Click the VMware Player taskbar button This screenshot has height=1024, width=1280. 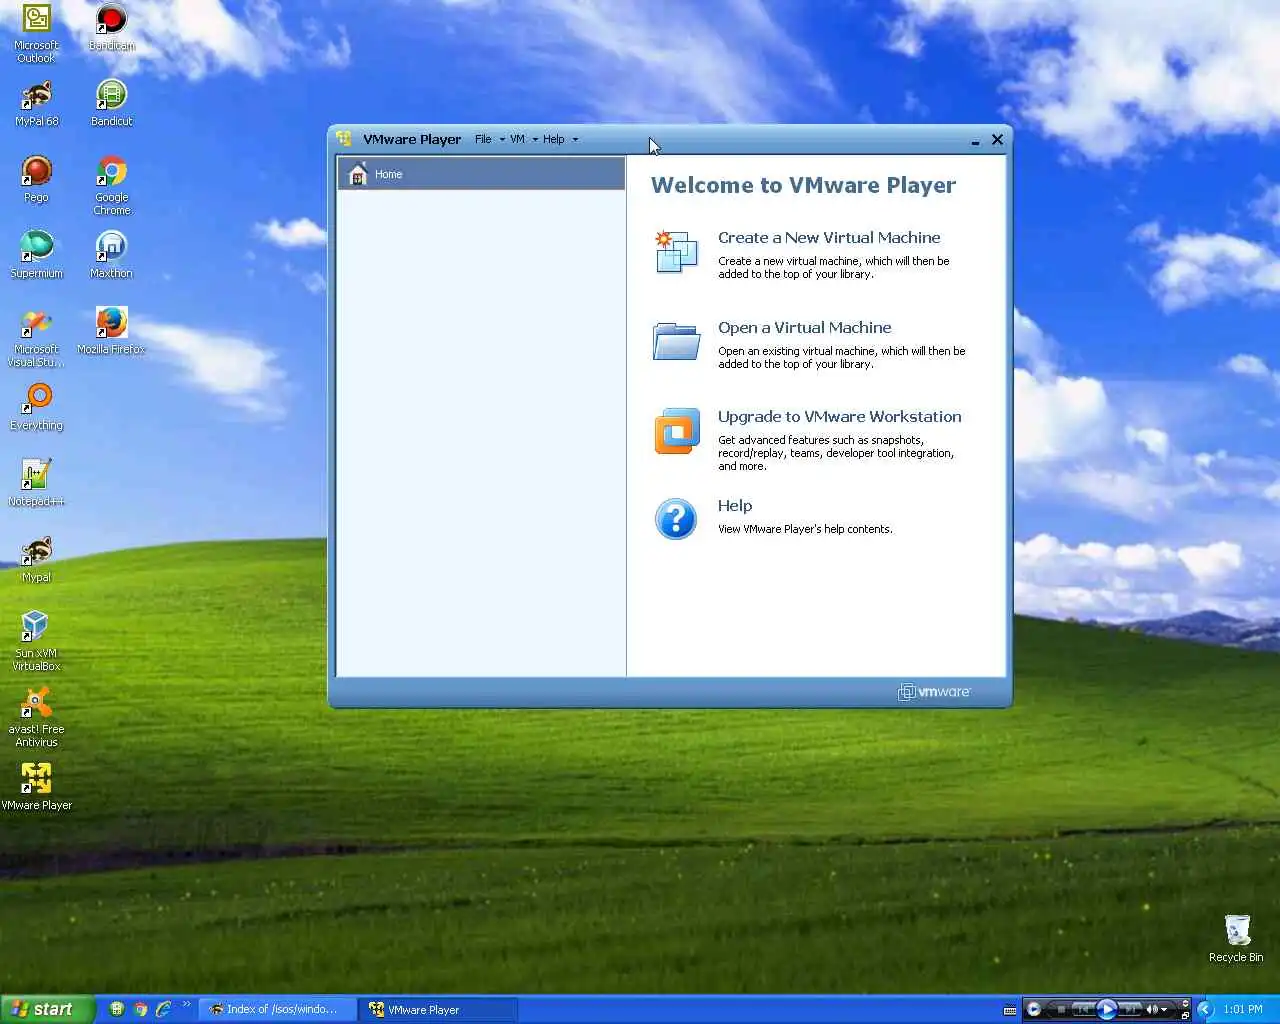click(438, 1009)
